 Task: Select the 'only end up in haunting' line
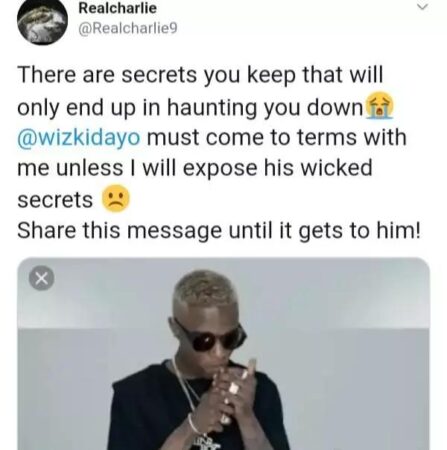(191, 108)
